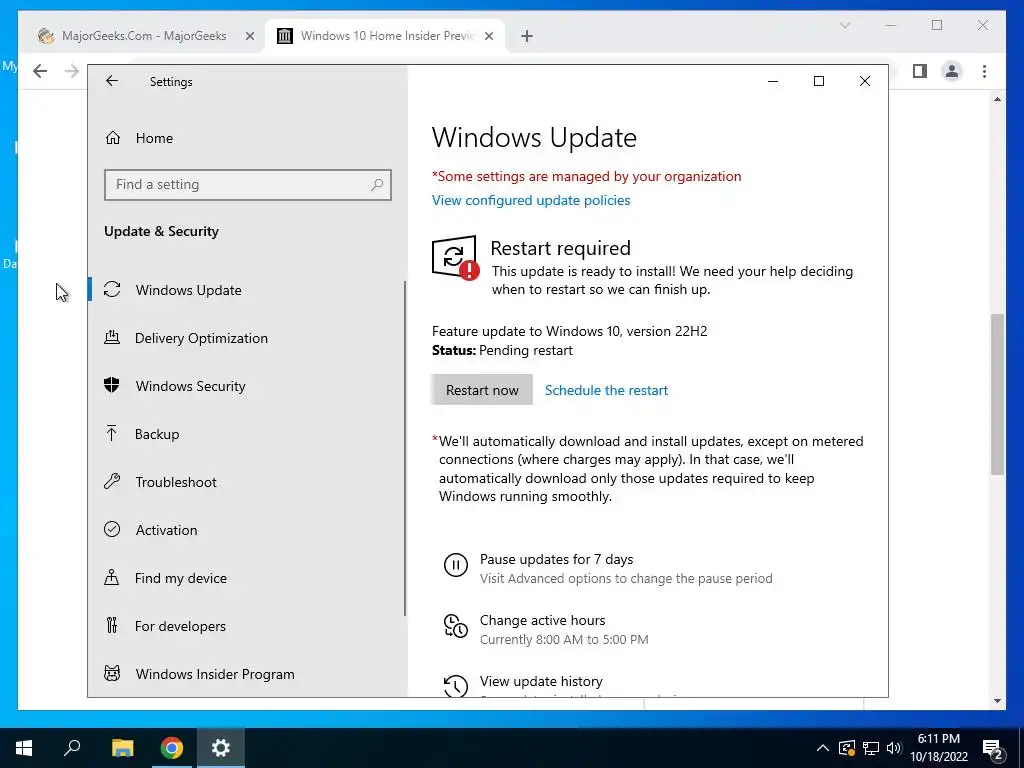Screen dimensions: 1024x768
Task: Open Chrome from the taskbar
Action: (x=171, y=748)
